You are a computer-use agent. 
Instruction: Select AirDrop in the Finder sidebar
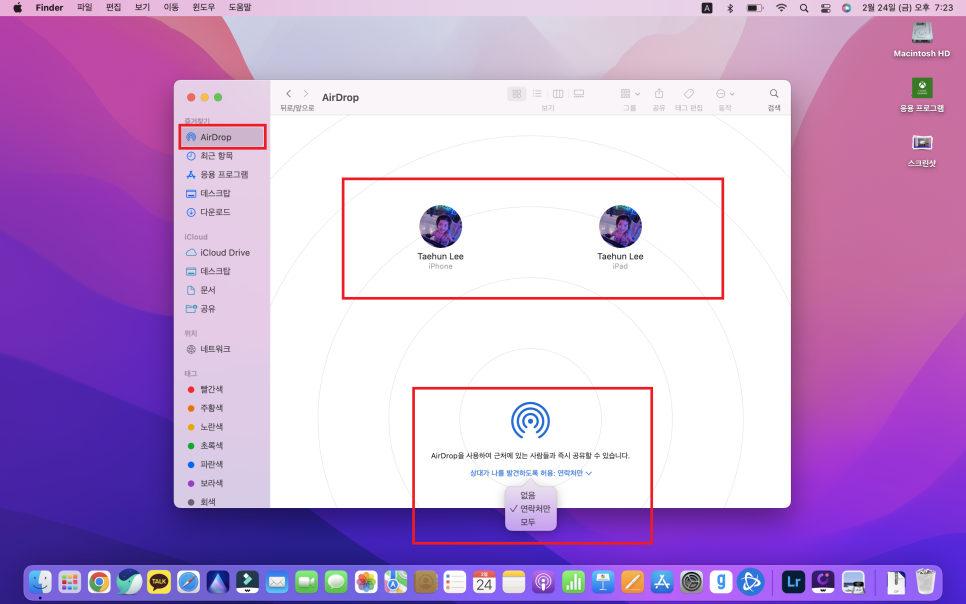coord(222,137)
